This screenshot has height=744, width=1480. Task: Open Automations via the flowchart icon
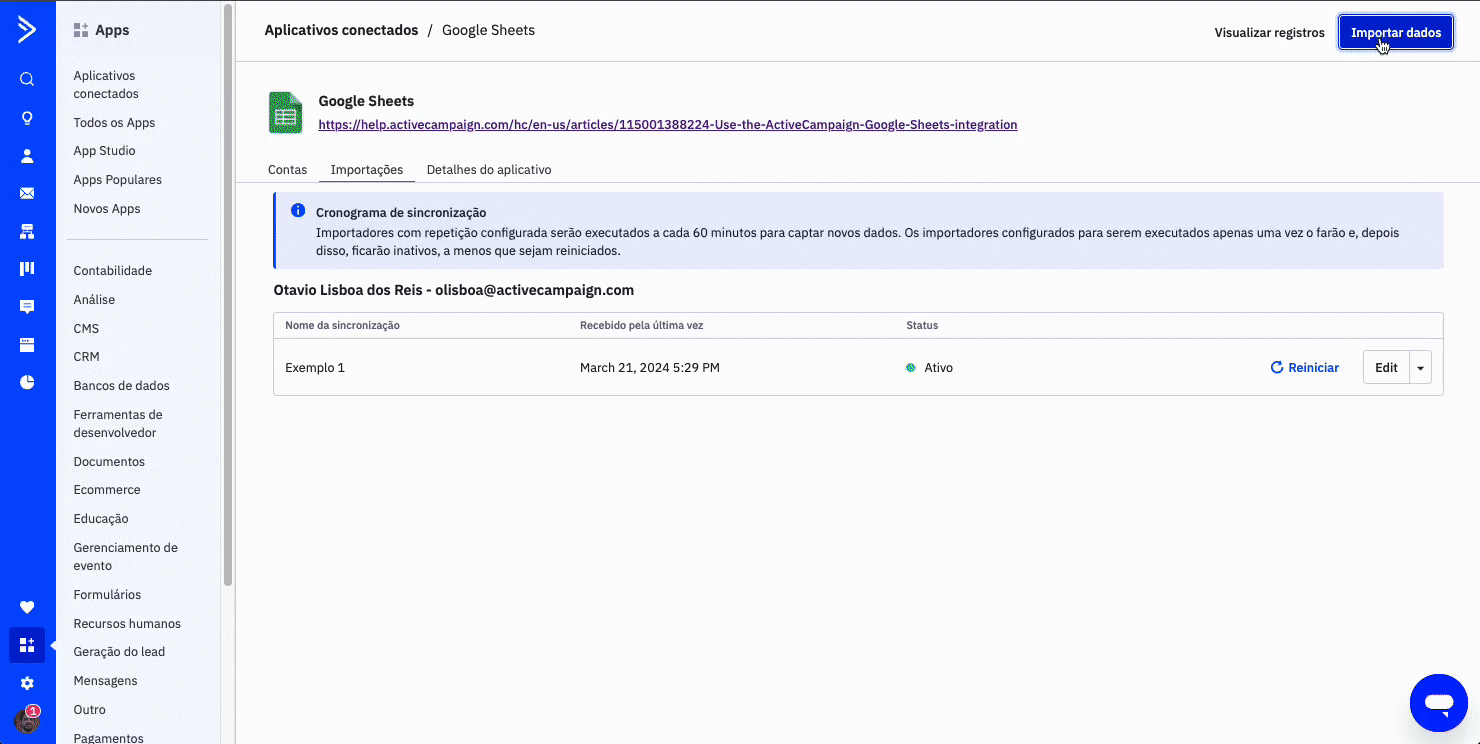coord(27,232)
